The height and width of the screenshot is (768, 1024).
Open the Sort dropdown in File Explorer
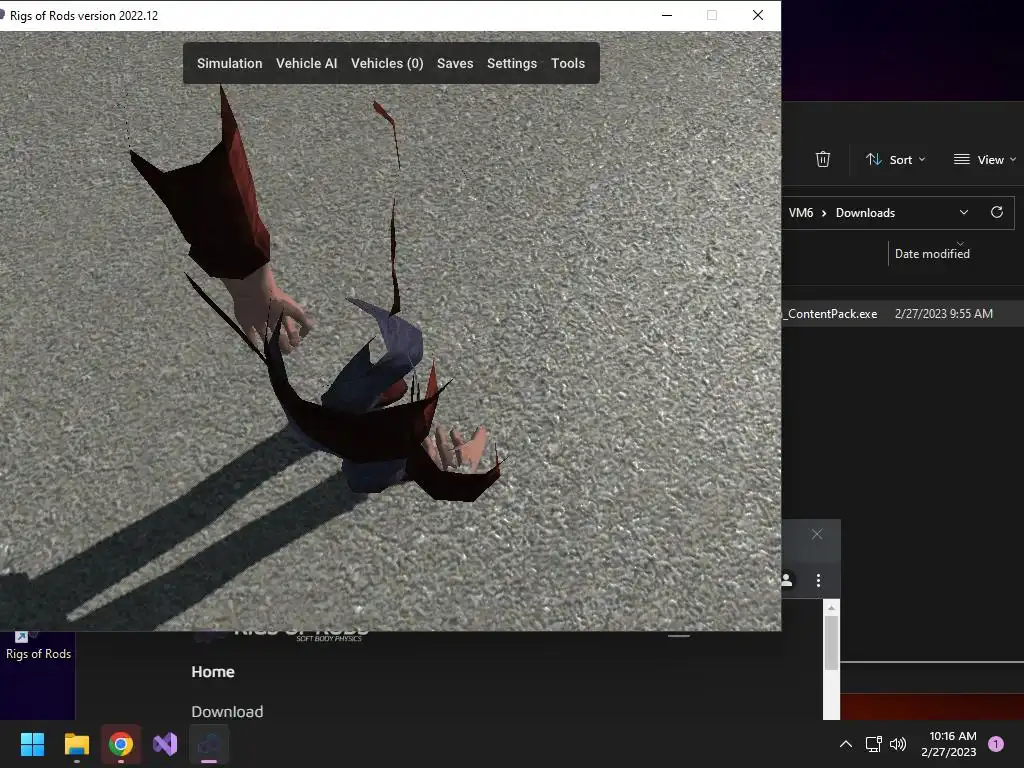pyautogui.click(x=895, y=159)
